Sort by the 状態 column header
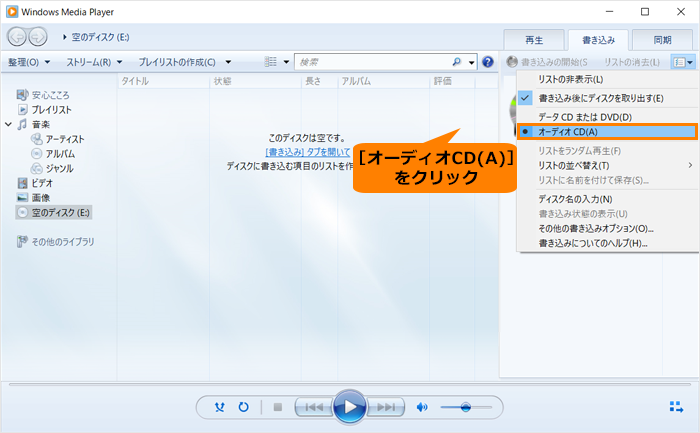Viewport: 700px width, 433px height. (x=255, y=81)
